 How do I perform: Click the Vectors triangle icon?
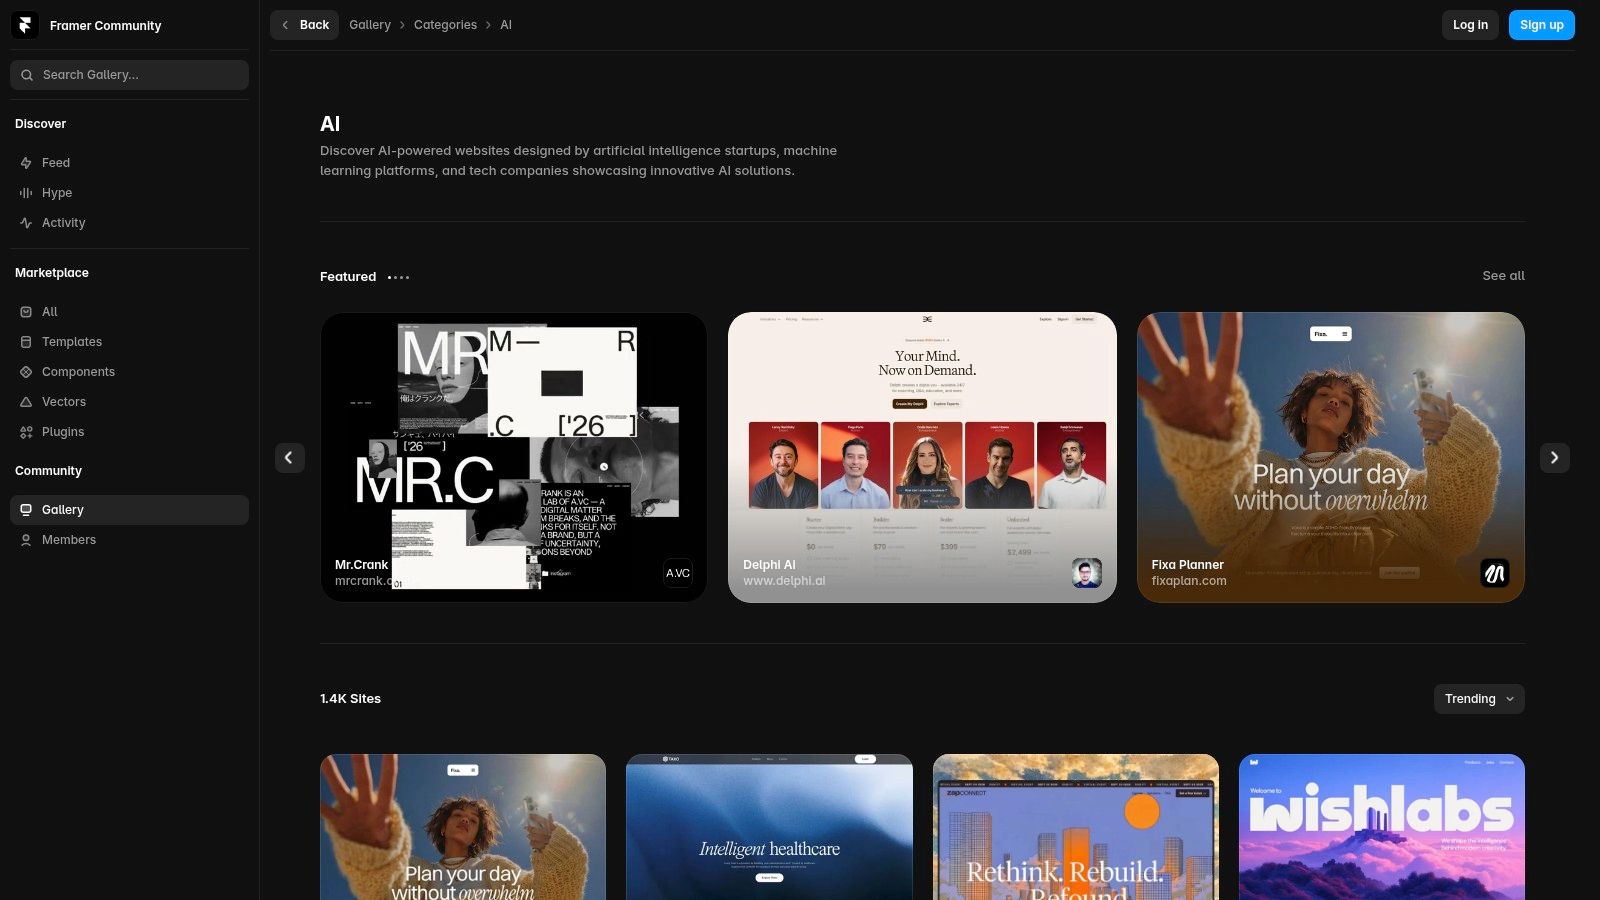click(x=26, y=402)
